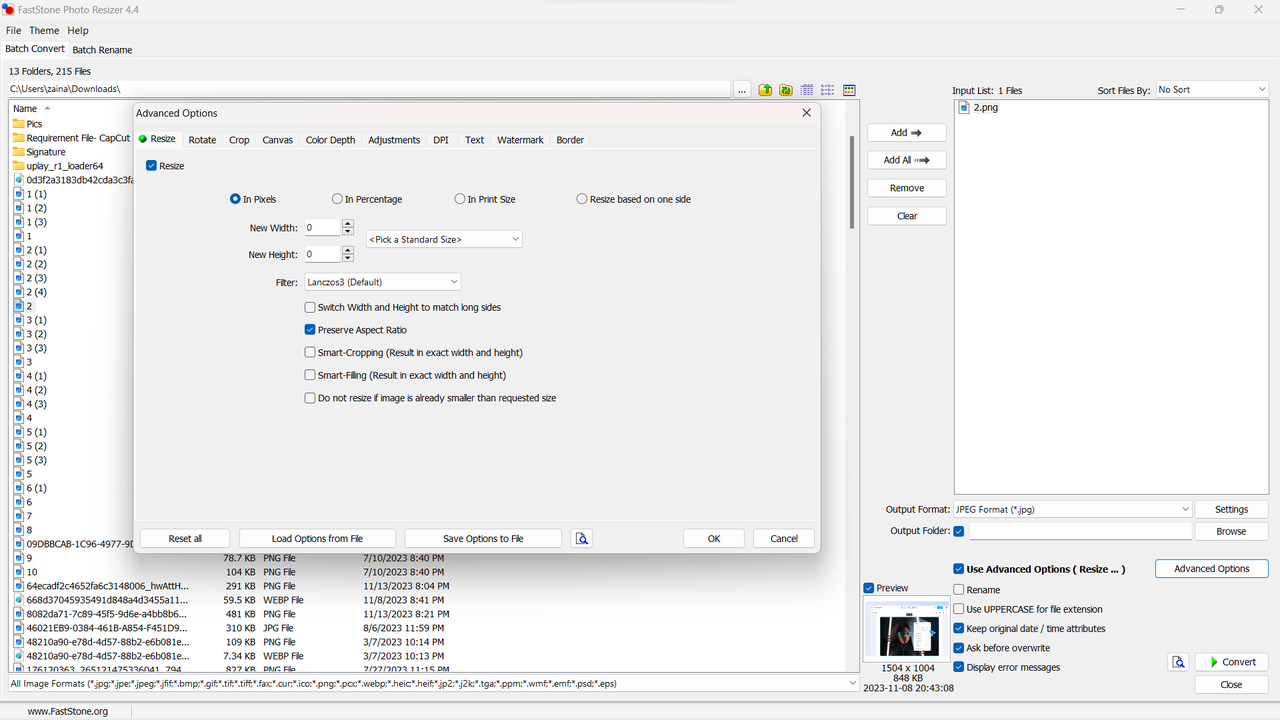Refresh the file list
1280x720 pixels.
tap(786, 90)
